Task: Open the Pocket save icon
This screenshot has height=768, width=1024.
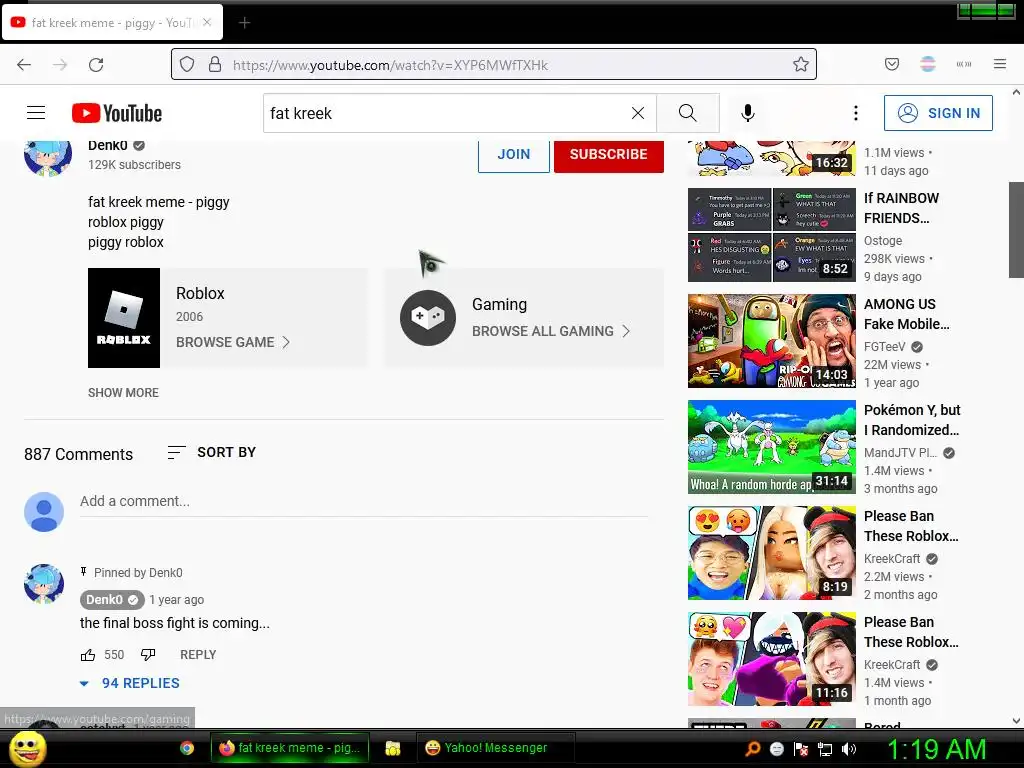Action: coord(891,64)
